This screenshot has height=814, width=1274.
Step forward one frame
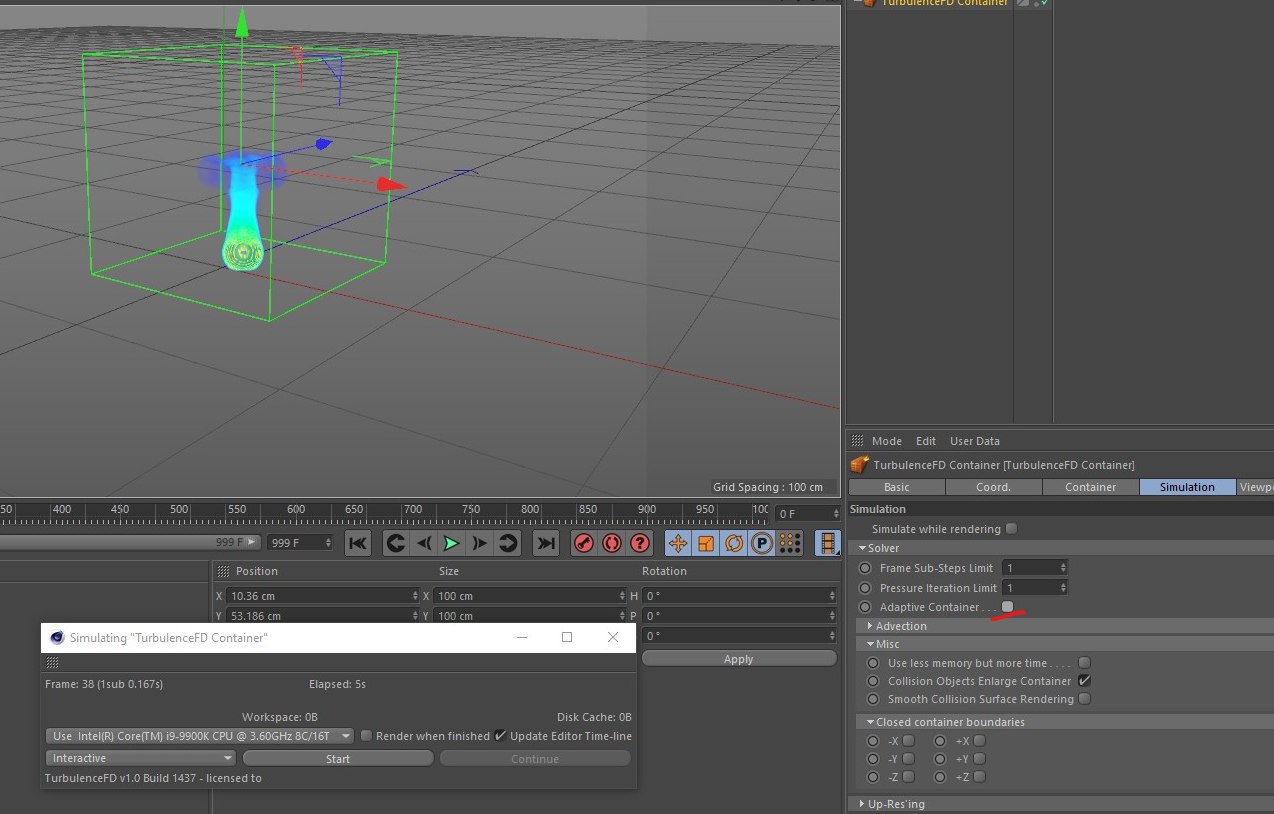[x=480, y=543]
